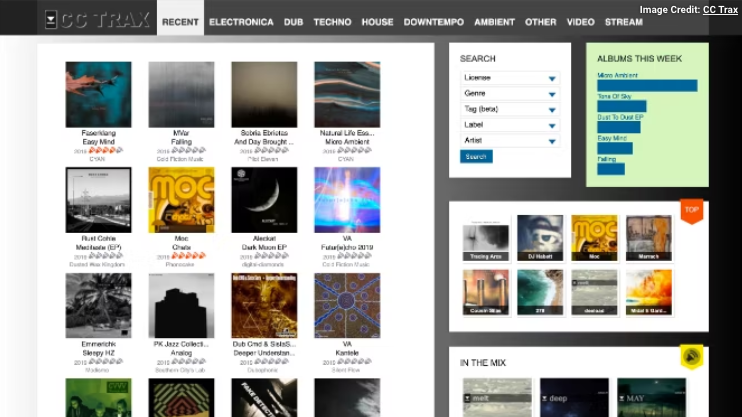Switch to the OTHER tab
Screen dimensions: 742x417
[x=540, y=22]
